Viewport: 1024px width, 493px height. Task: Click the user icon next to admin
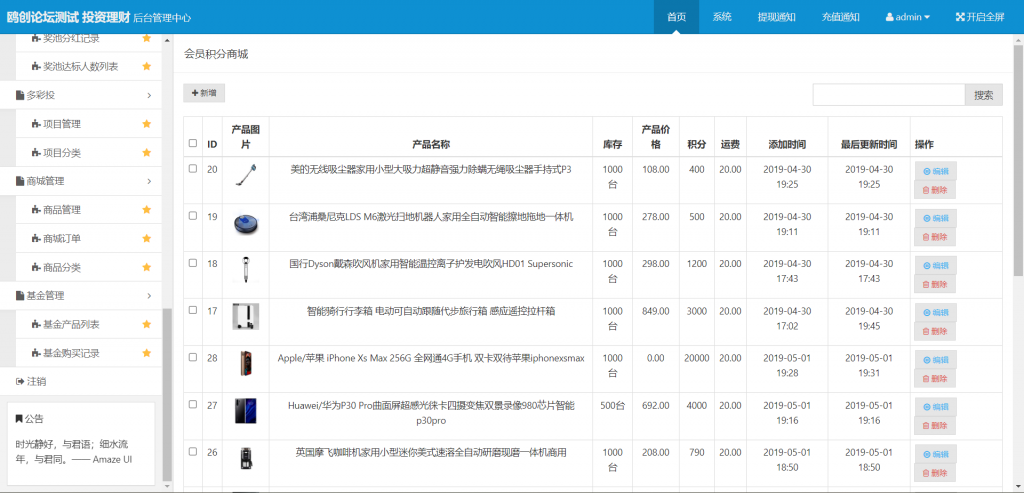[889, 17]
